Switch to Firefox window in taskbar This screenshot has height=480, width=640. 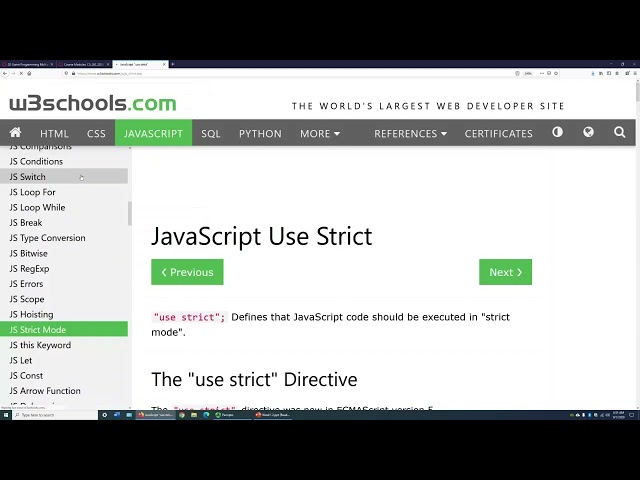[x=156, y=415]
